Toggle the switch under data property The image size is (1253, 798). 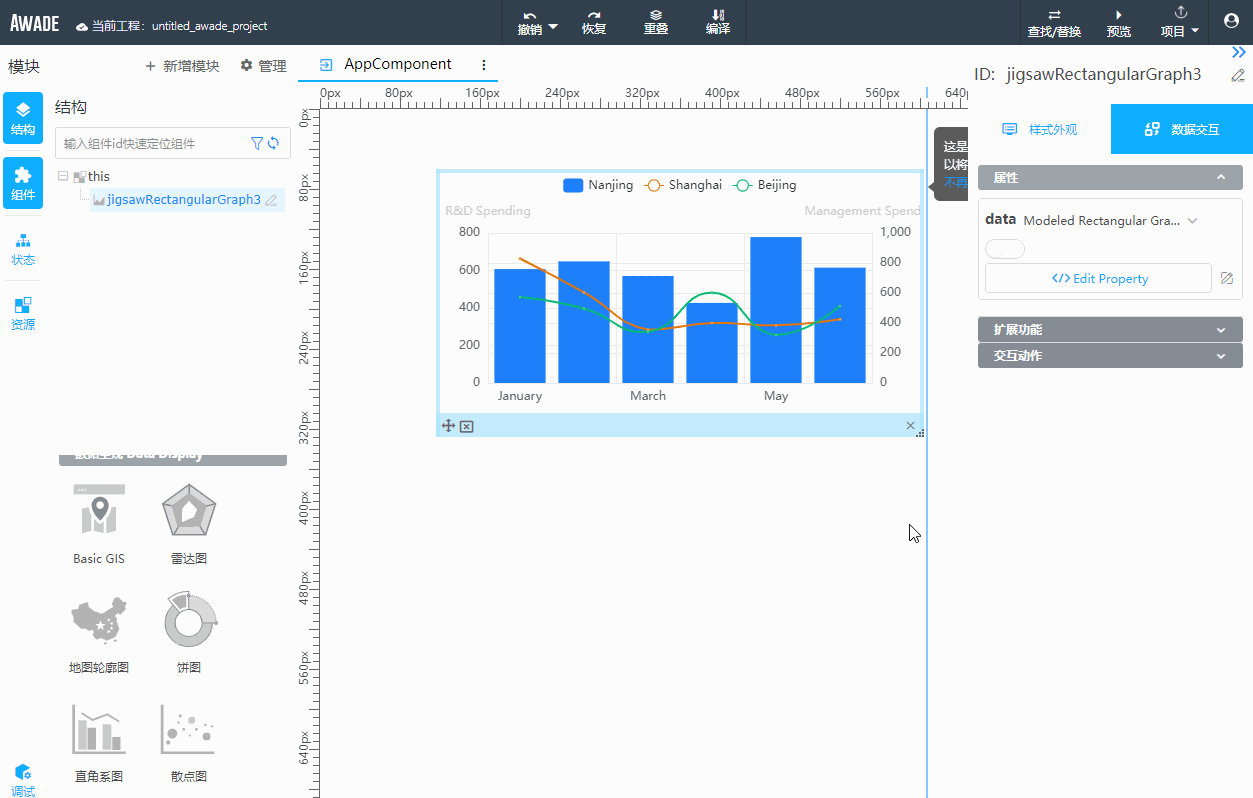(x=1005, y=249)
